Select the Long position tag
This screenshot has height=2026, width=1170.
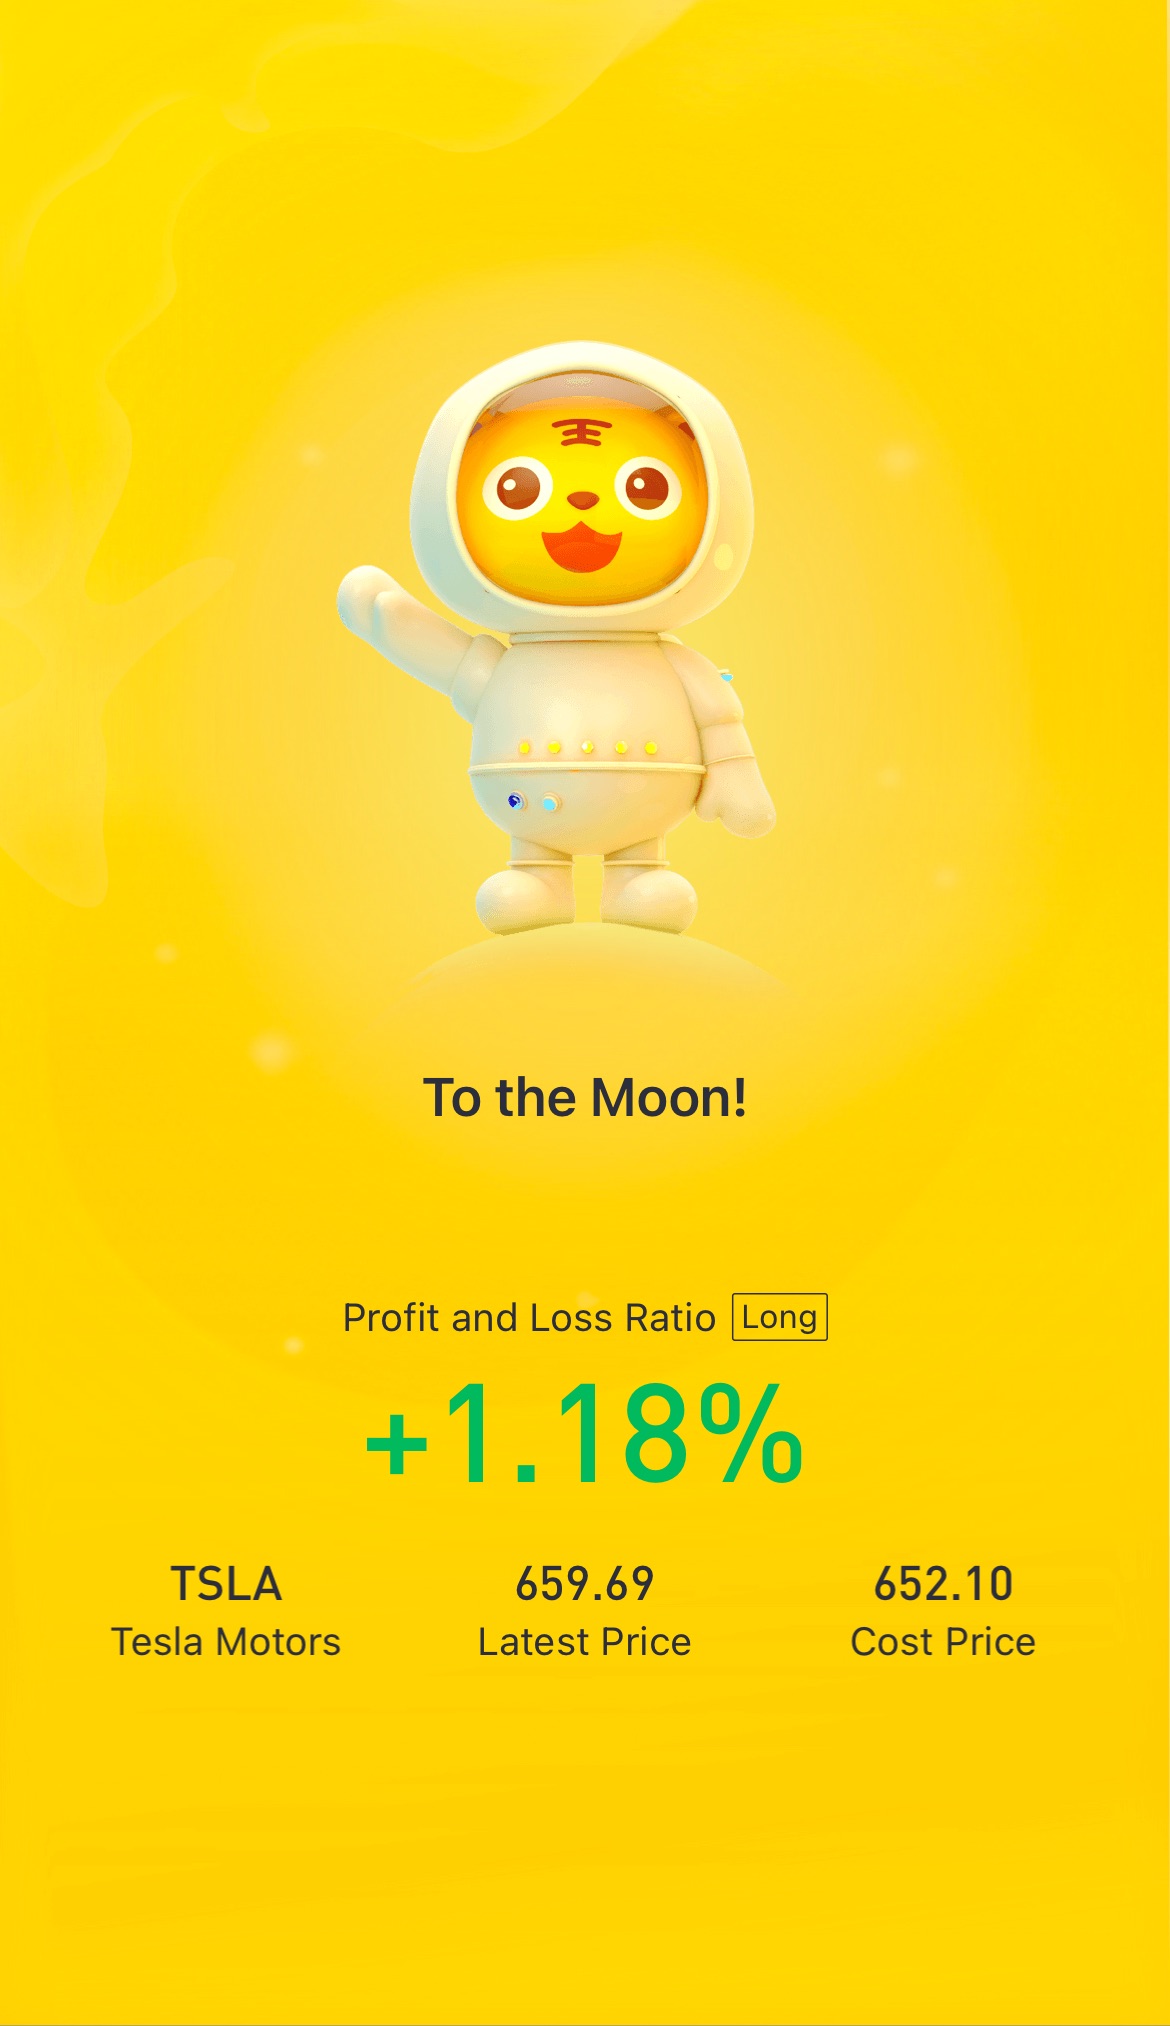pyautogui.click(x=780, y=1317)
